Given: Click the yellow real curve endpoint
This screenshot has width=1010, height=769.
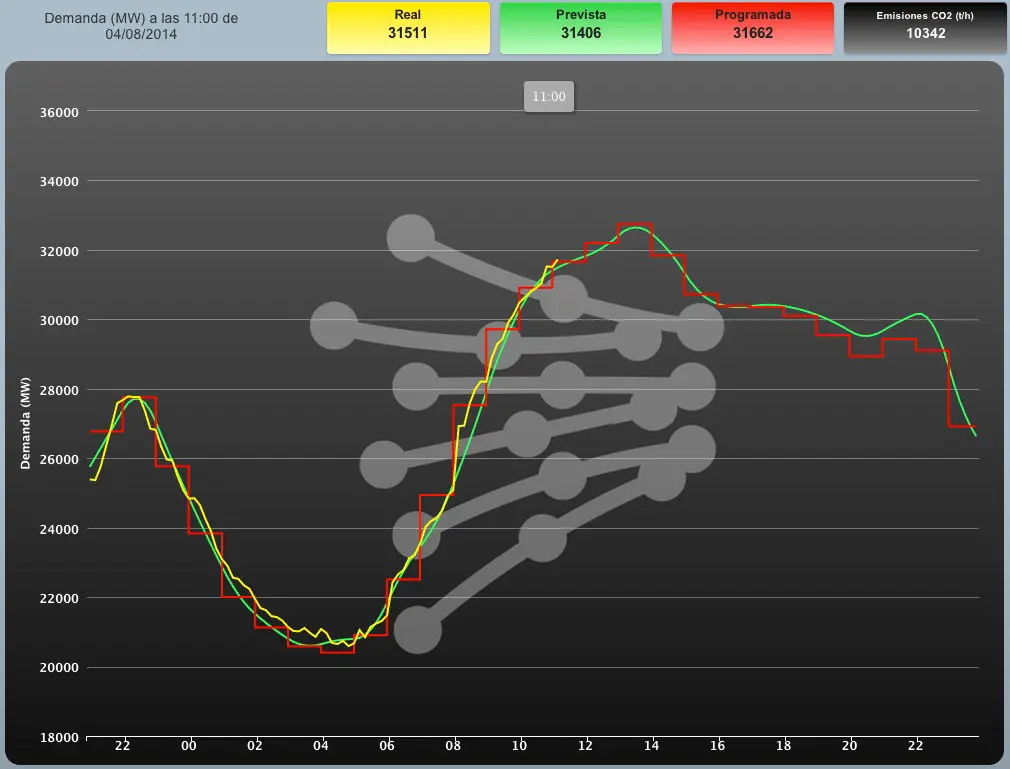Looking at the screenshot, I should tap(557, 260).
